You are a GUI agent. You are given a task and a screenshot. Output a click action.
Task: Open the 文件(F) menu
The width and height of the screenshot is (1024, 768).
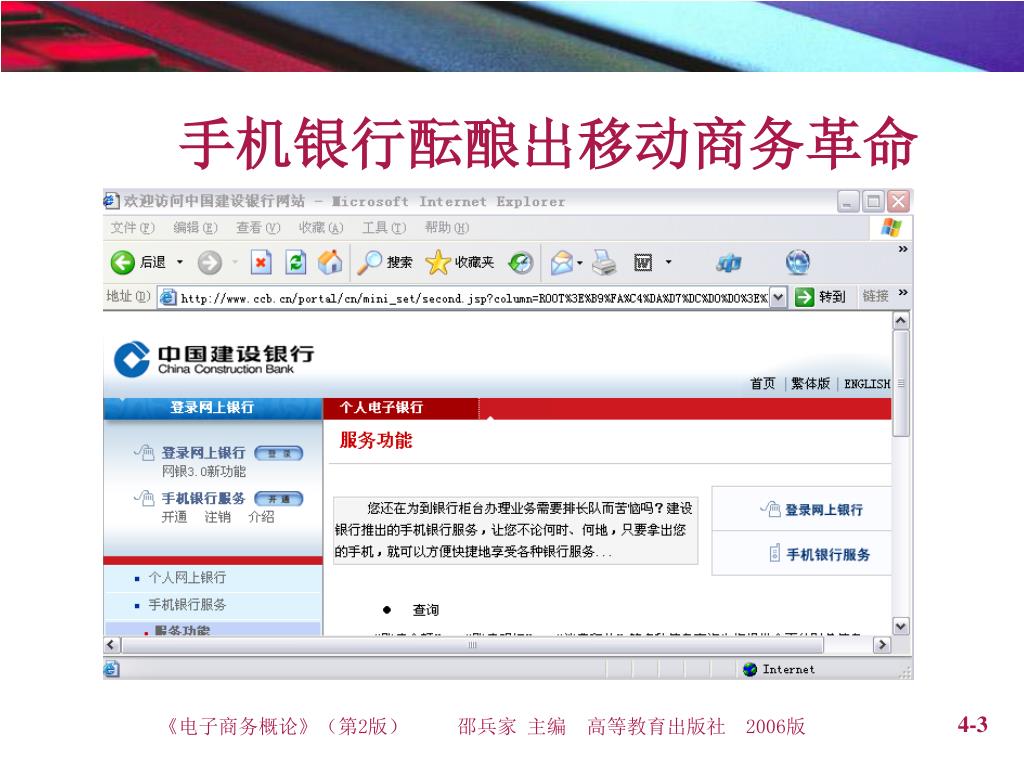(132, 228)
